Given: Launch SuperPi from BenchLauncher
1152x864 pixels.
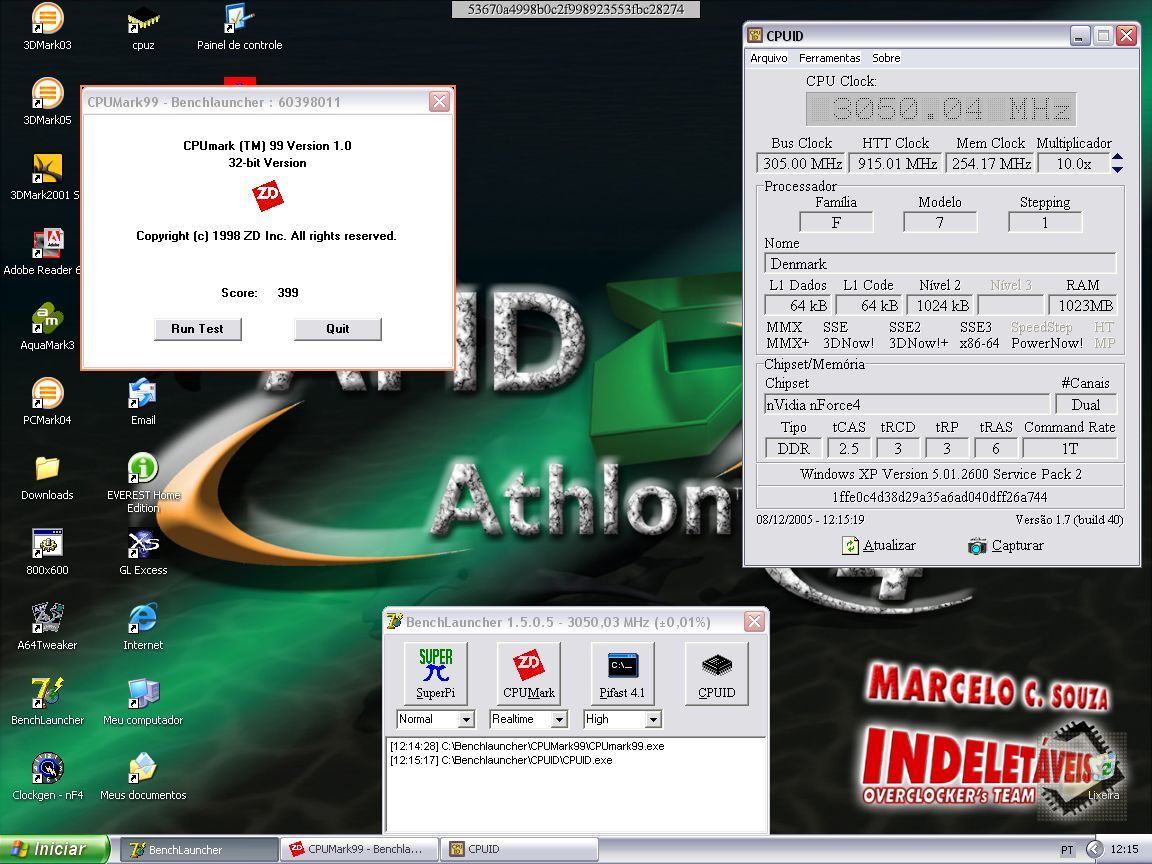Looking at the screenshot, I should point(436,674).
